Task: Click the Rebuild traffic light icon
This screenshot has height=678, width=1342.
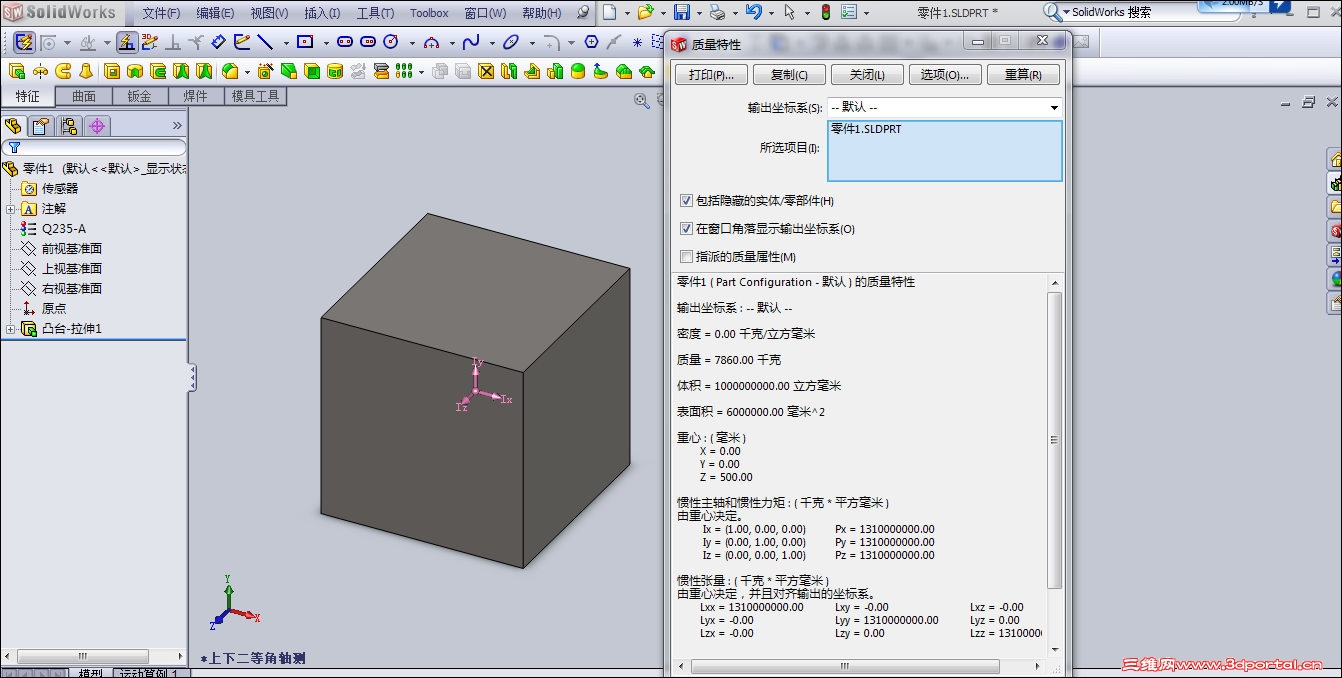Action: coord(826,12)
